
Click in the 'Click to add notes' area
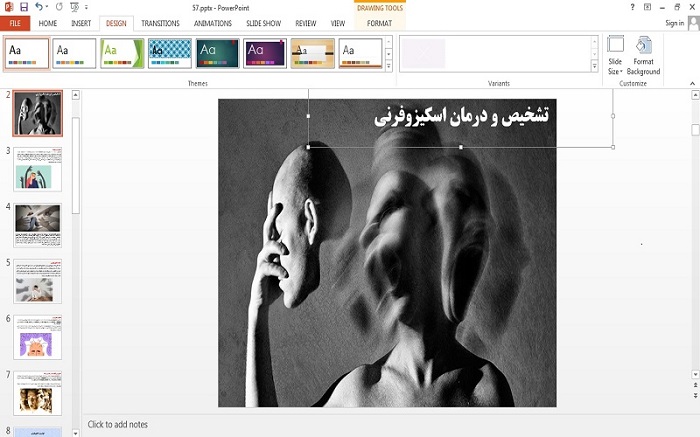tap(118, 424)
